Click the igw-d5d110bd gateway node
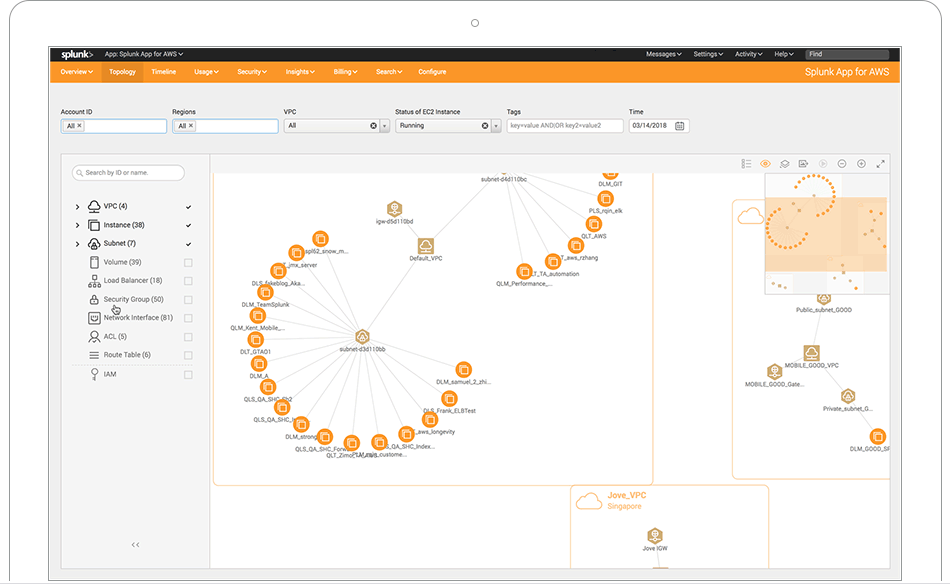Screen dimensions: 950x584 coord(394,209)
